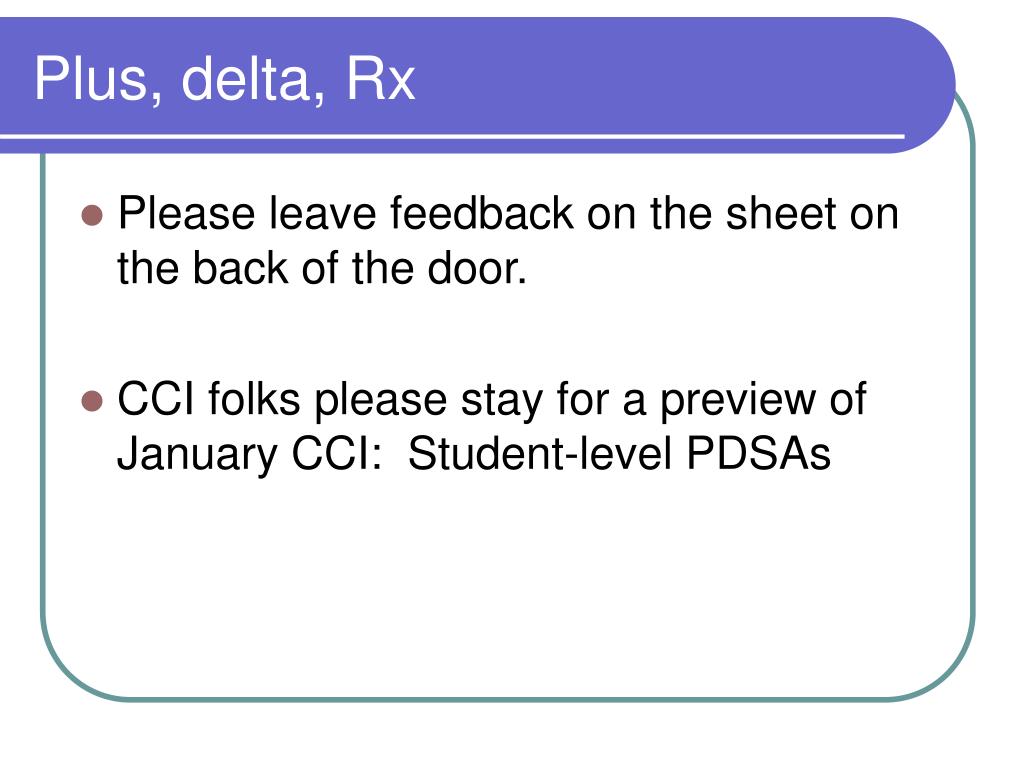Image resolution: width=1024 pixels, height=768 pixels.
Task: Click the word 'feedback' in first bullet
Action: pyautogui.click(x=482, y=213)
